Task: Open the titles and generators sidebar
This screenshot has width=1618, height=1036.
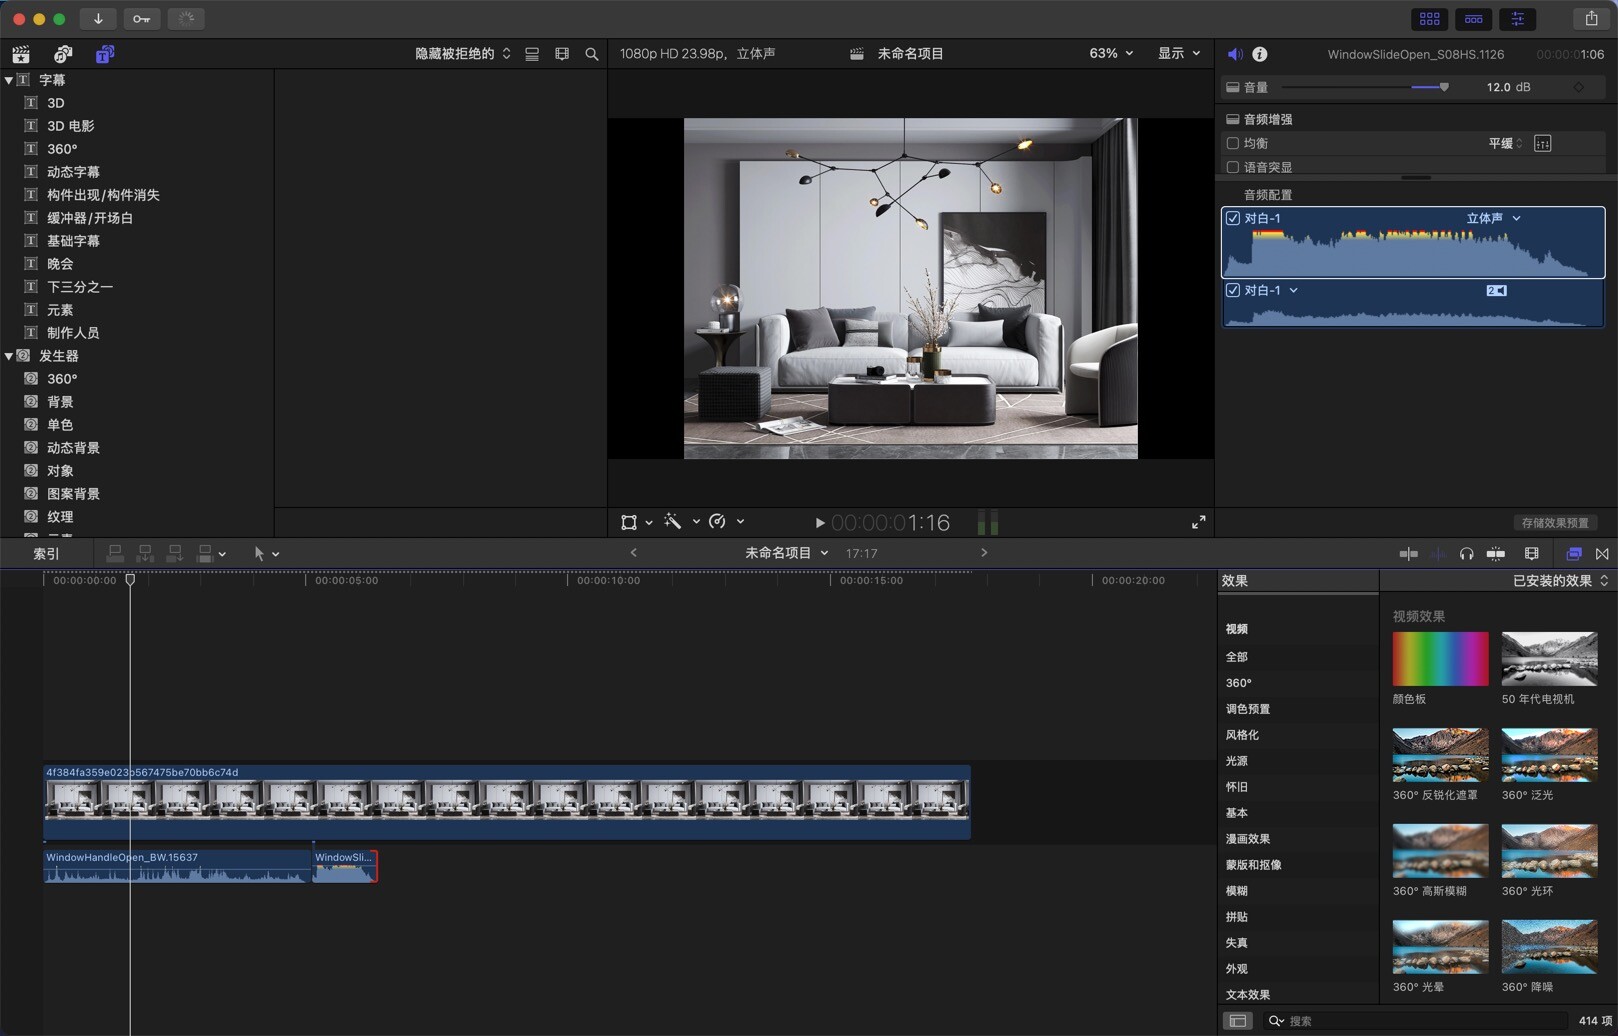Action: pyautogui.click(x=105, y=54)
